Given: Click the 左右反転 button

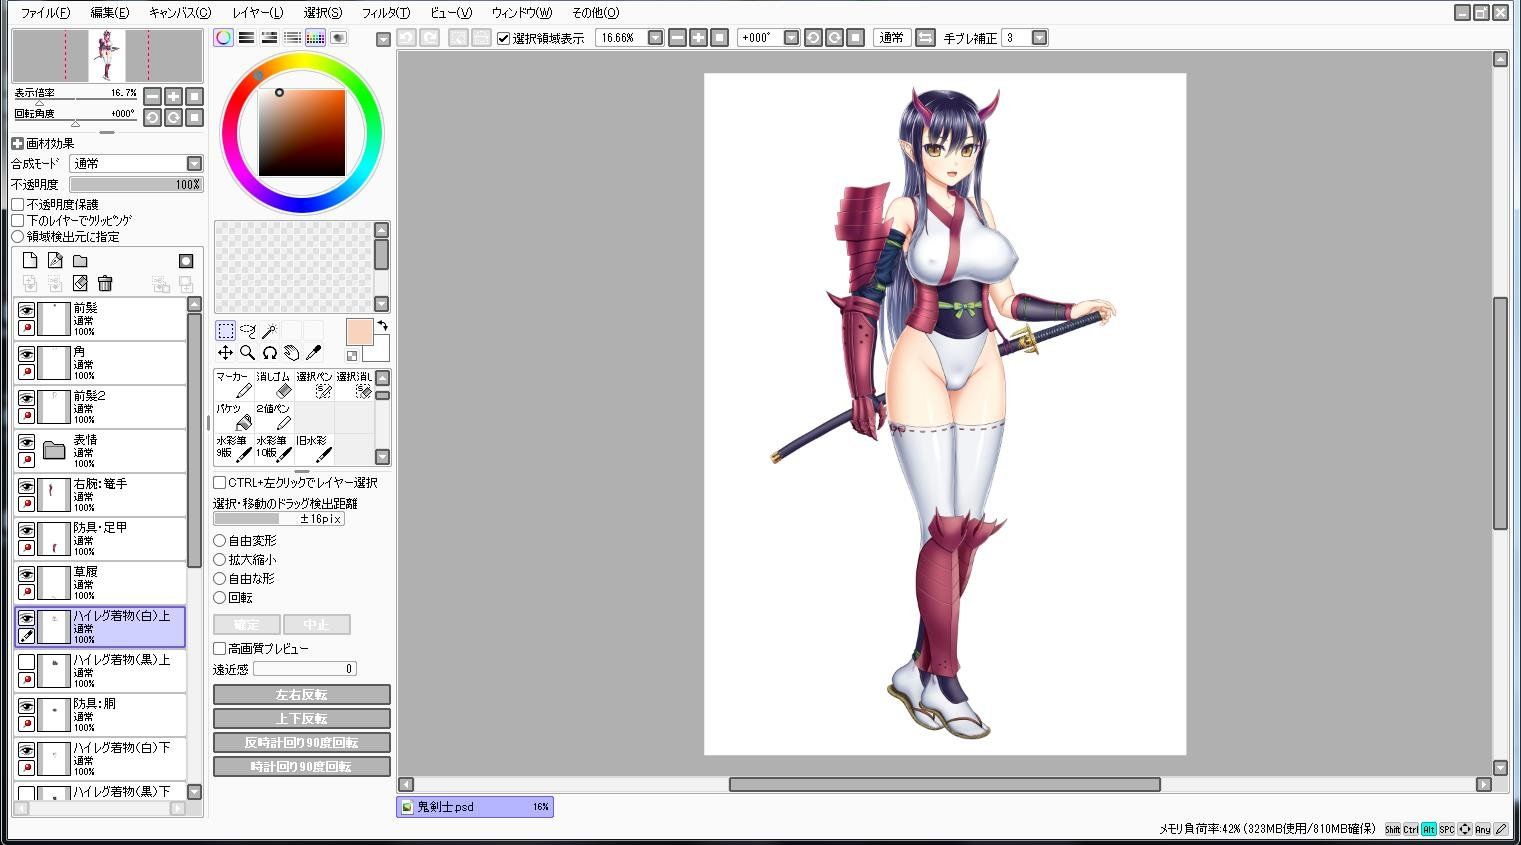Looking at the screenshot, I should [302, 695].
